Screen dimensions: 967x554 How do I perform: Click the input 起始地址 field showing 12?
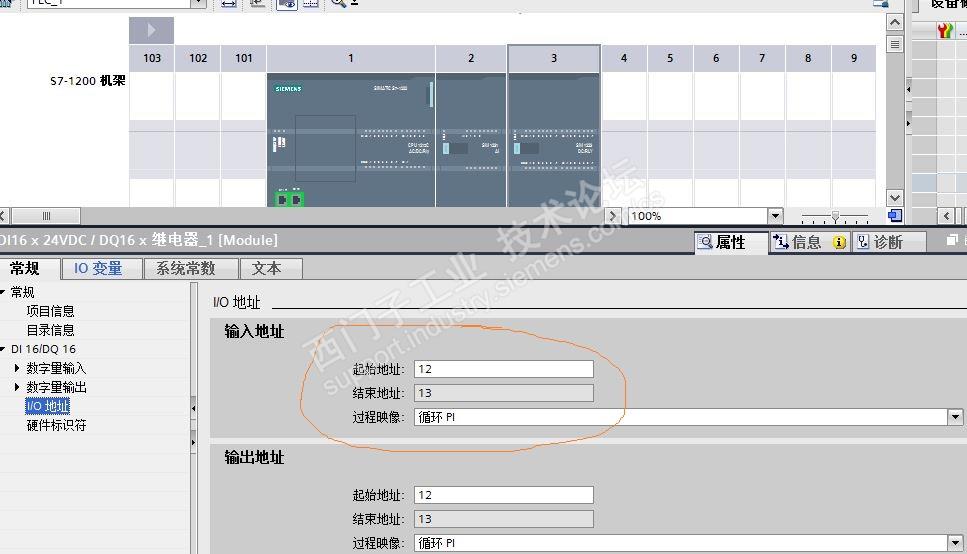pos(504,369)
